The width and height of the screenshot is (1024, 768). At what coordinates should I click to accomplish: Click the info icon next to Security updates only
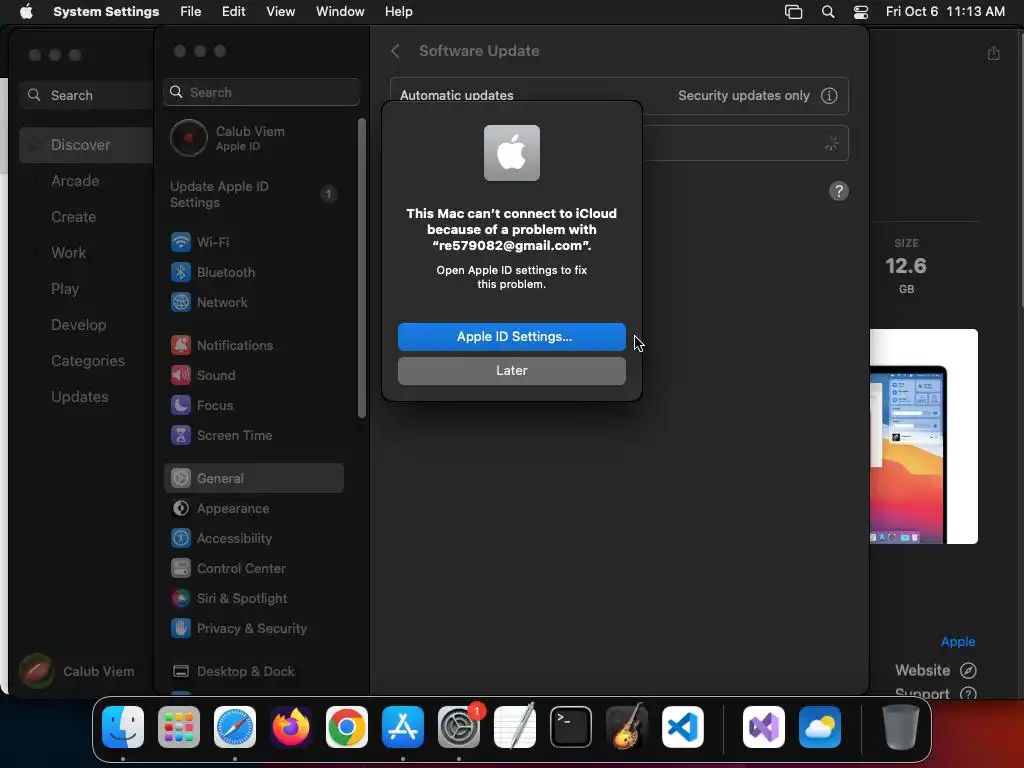pos(829,95)
